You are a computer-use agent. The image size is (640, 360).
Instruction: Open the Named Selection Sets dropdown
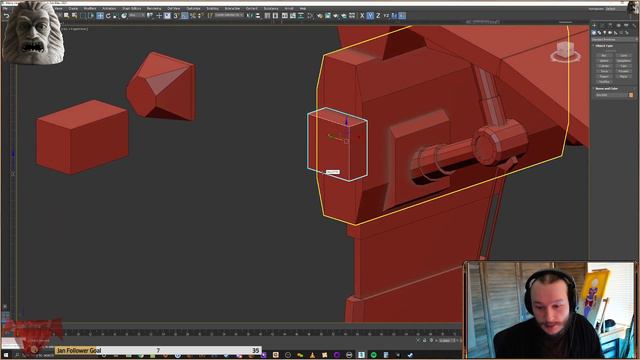tap(229, 15)
